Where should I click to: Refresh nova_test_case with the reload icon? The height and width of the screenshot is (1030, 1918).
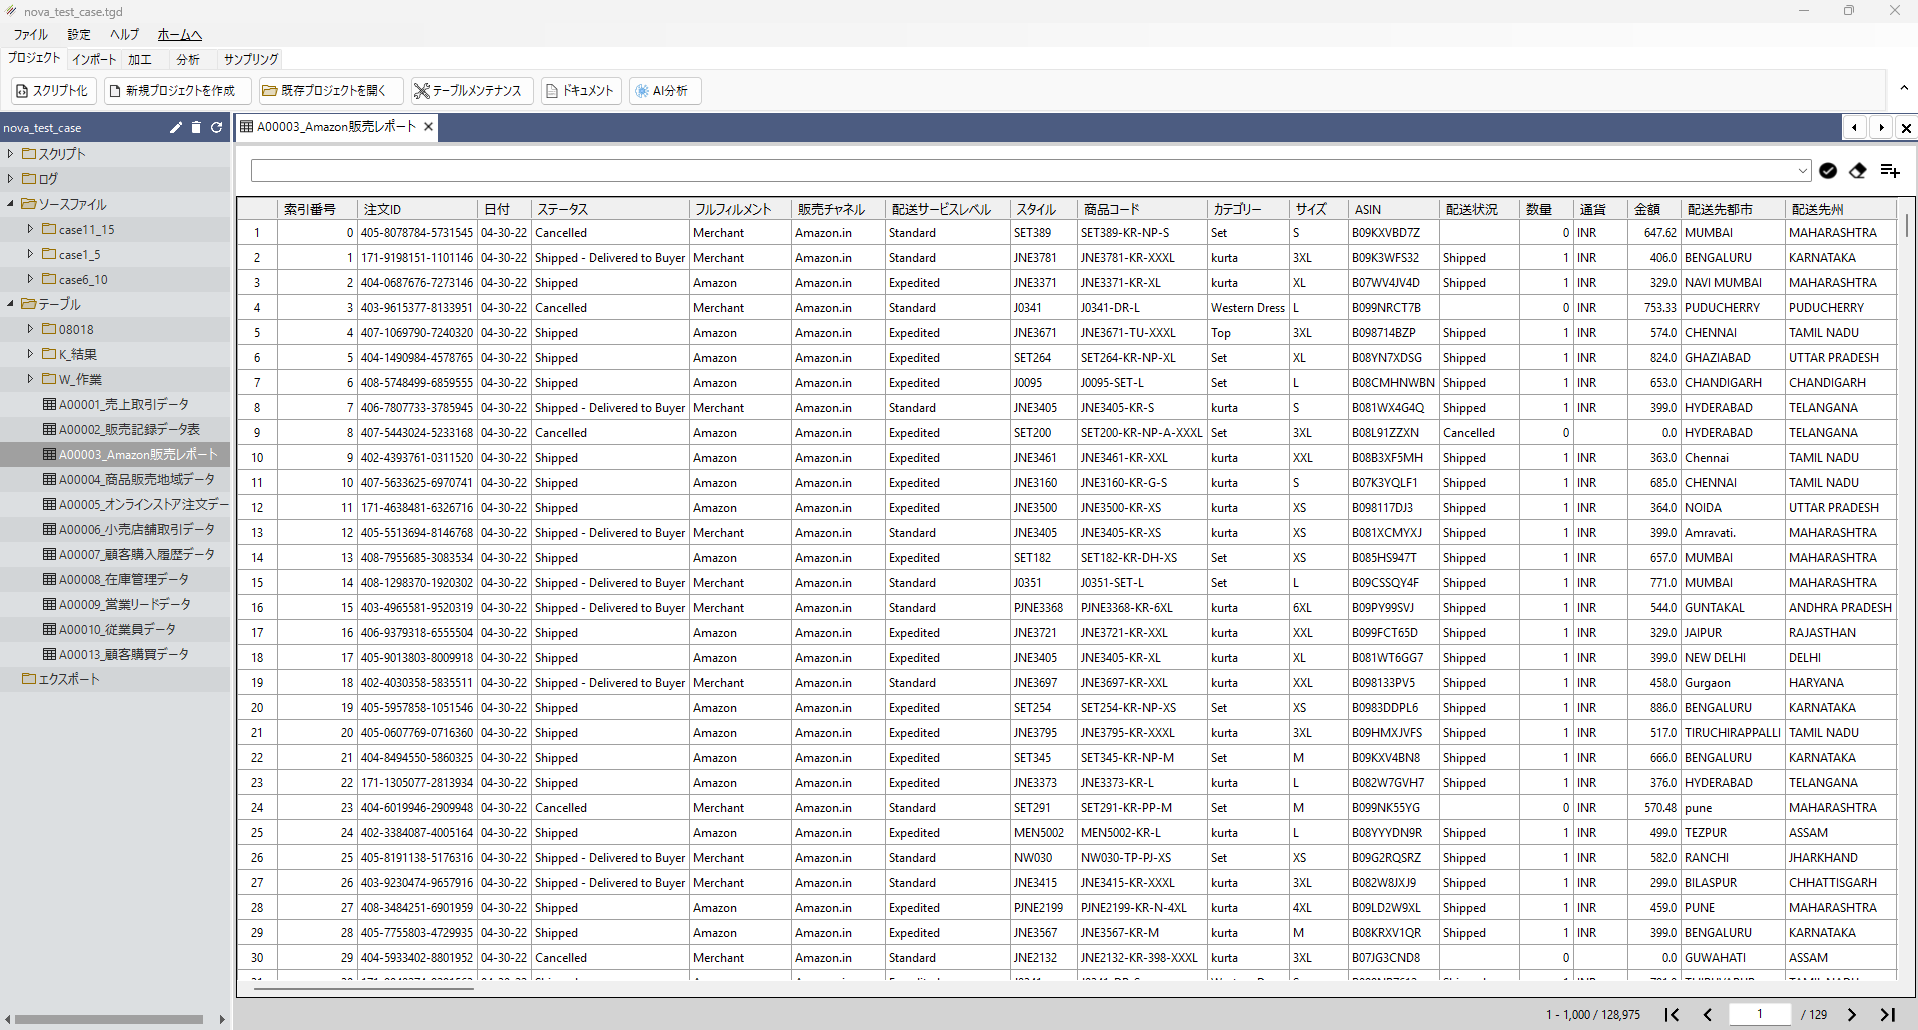[216, 127]
